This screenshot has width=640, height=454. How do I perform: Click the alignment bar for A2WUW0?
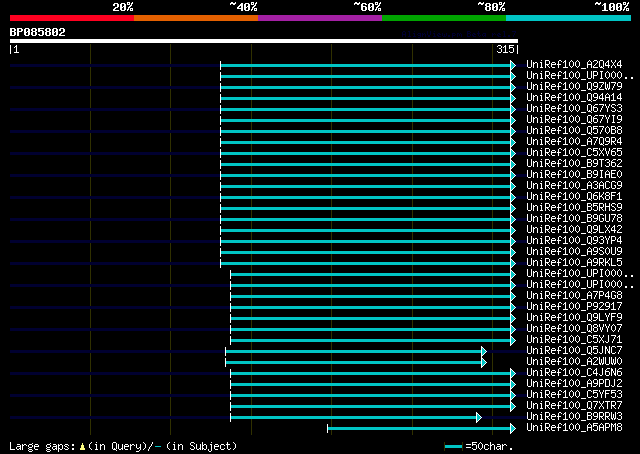coord(353,363)
